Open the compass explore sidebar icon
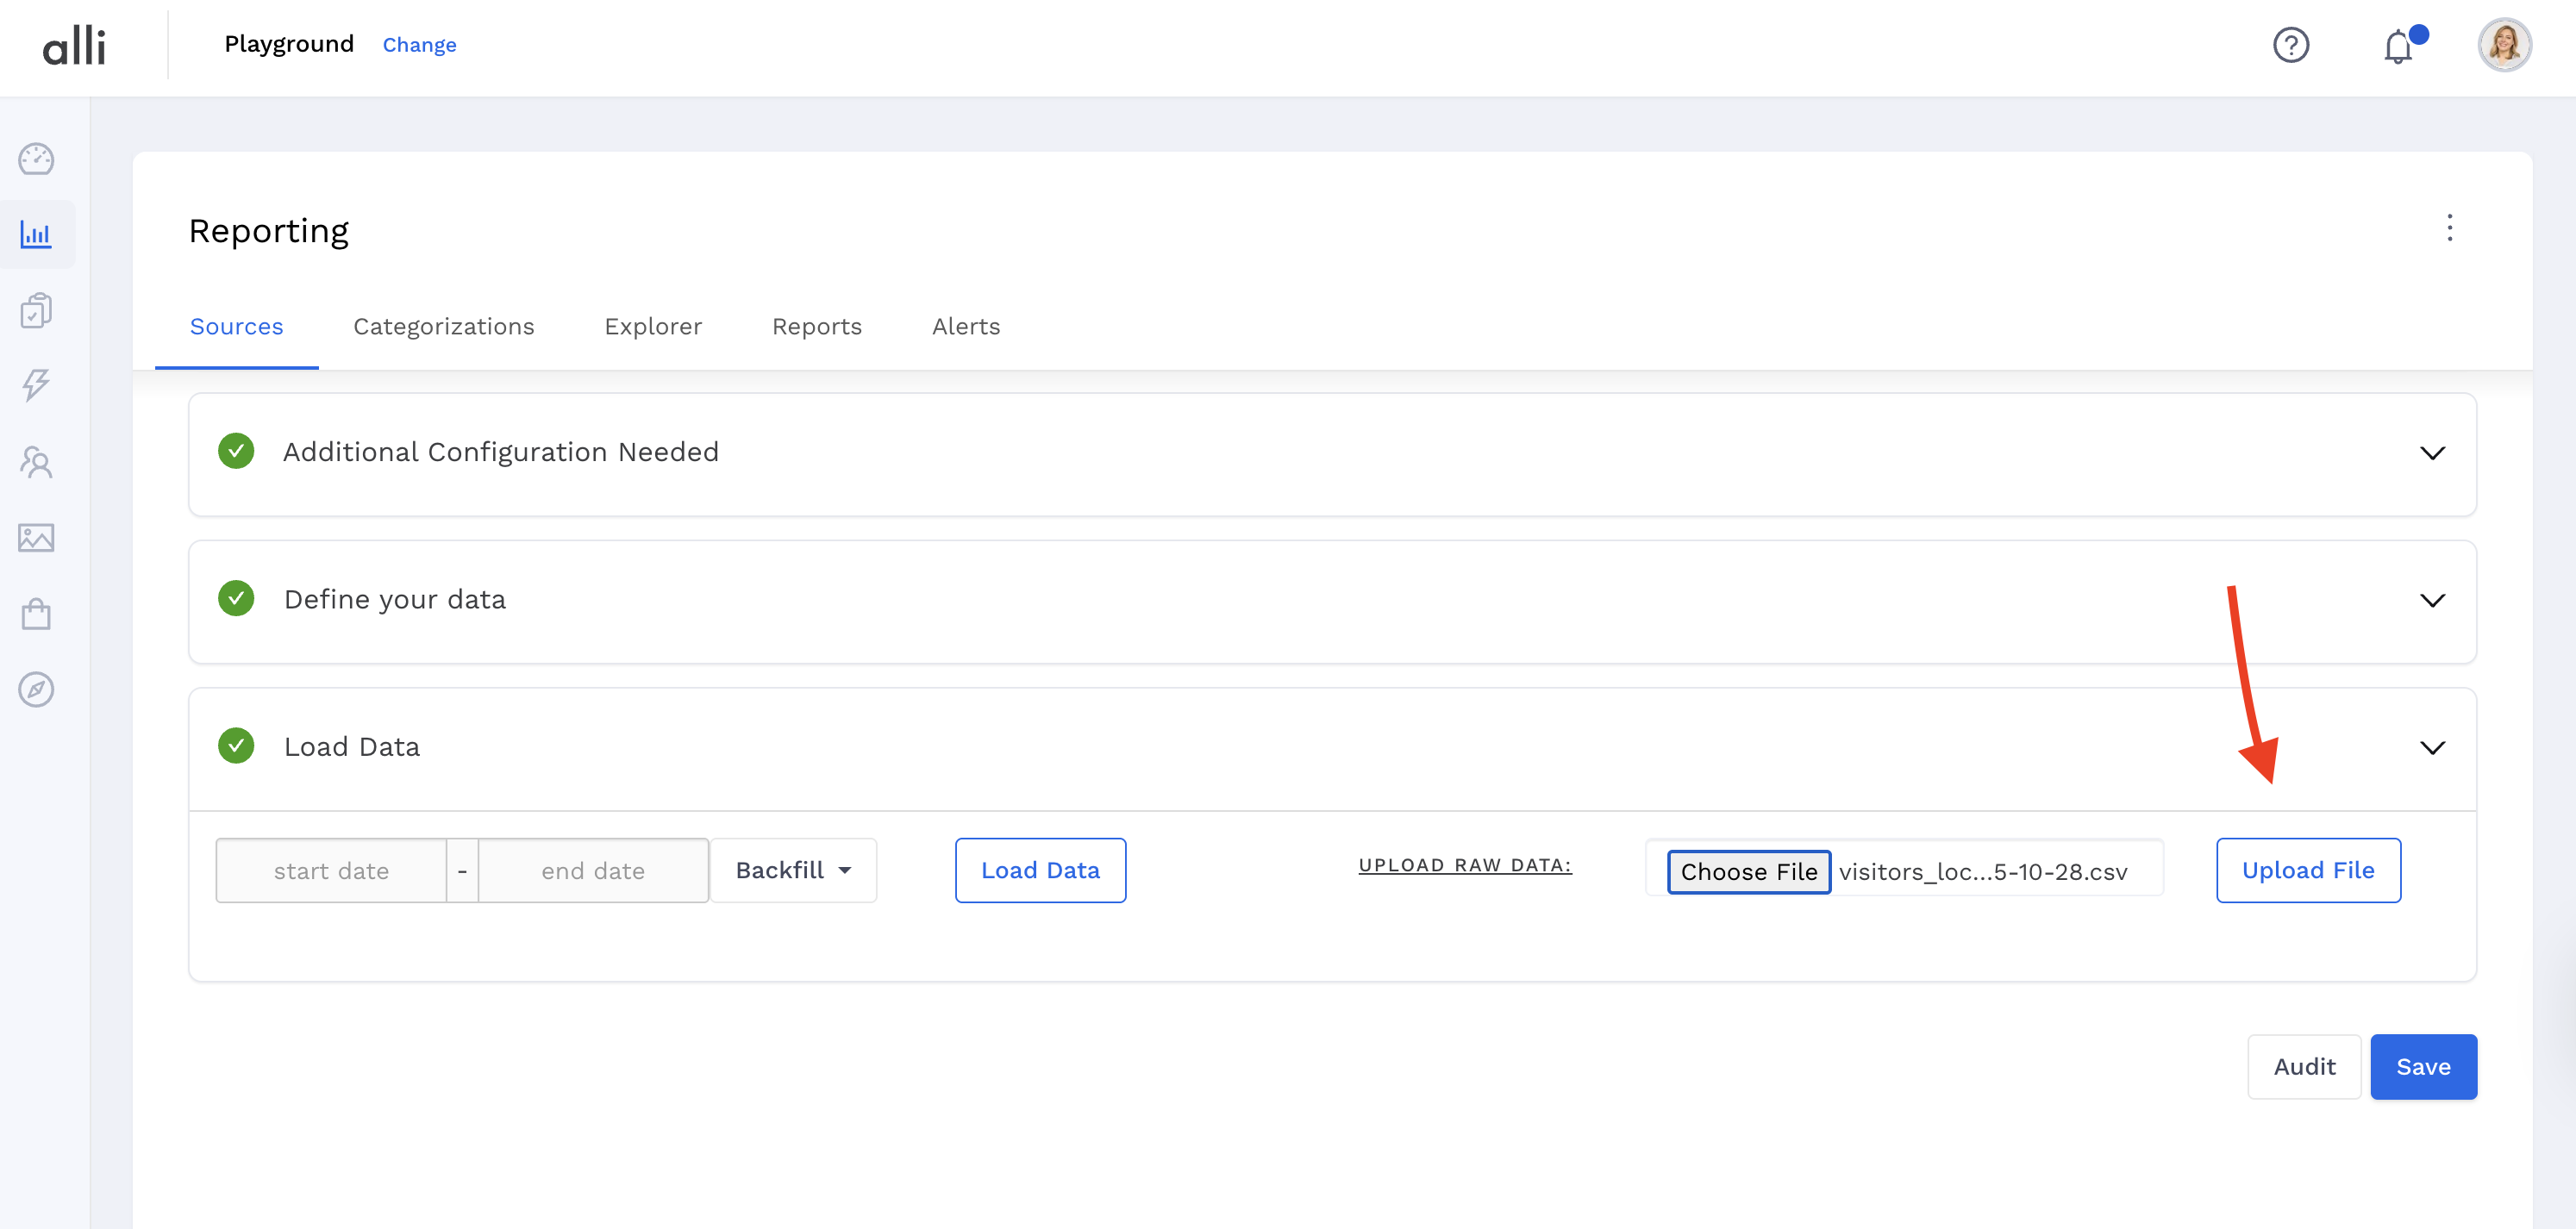The image size is (2576, 1229). (36, 689)
